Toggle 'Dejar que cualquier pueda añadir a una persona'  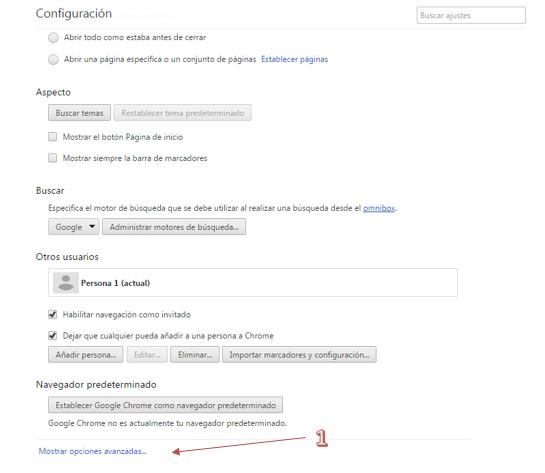pos(52,336)
